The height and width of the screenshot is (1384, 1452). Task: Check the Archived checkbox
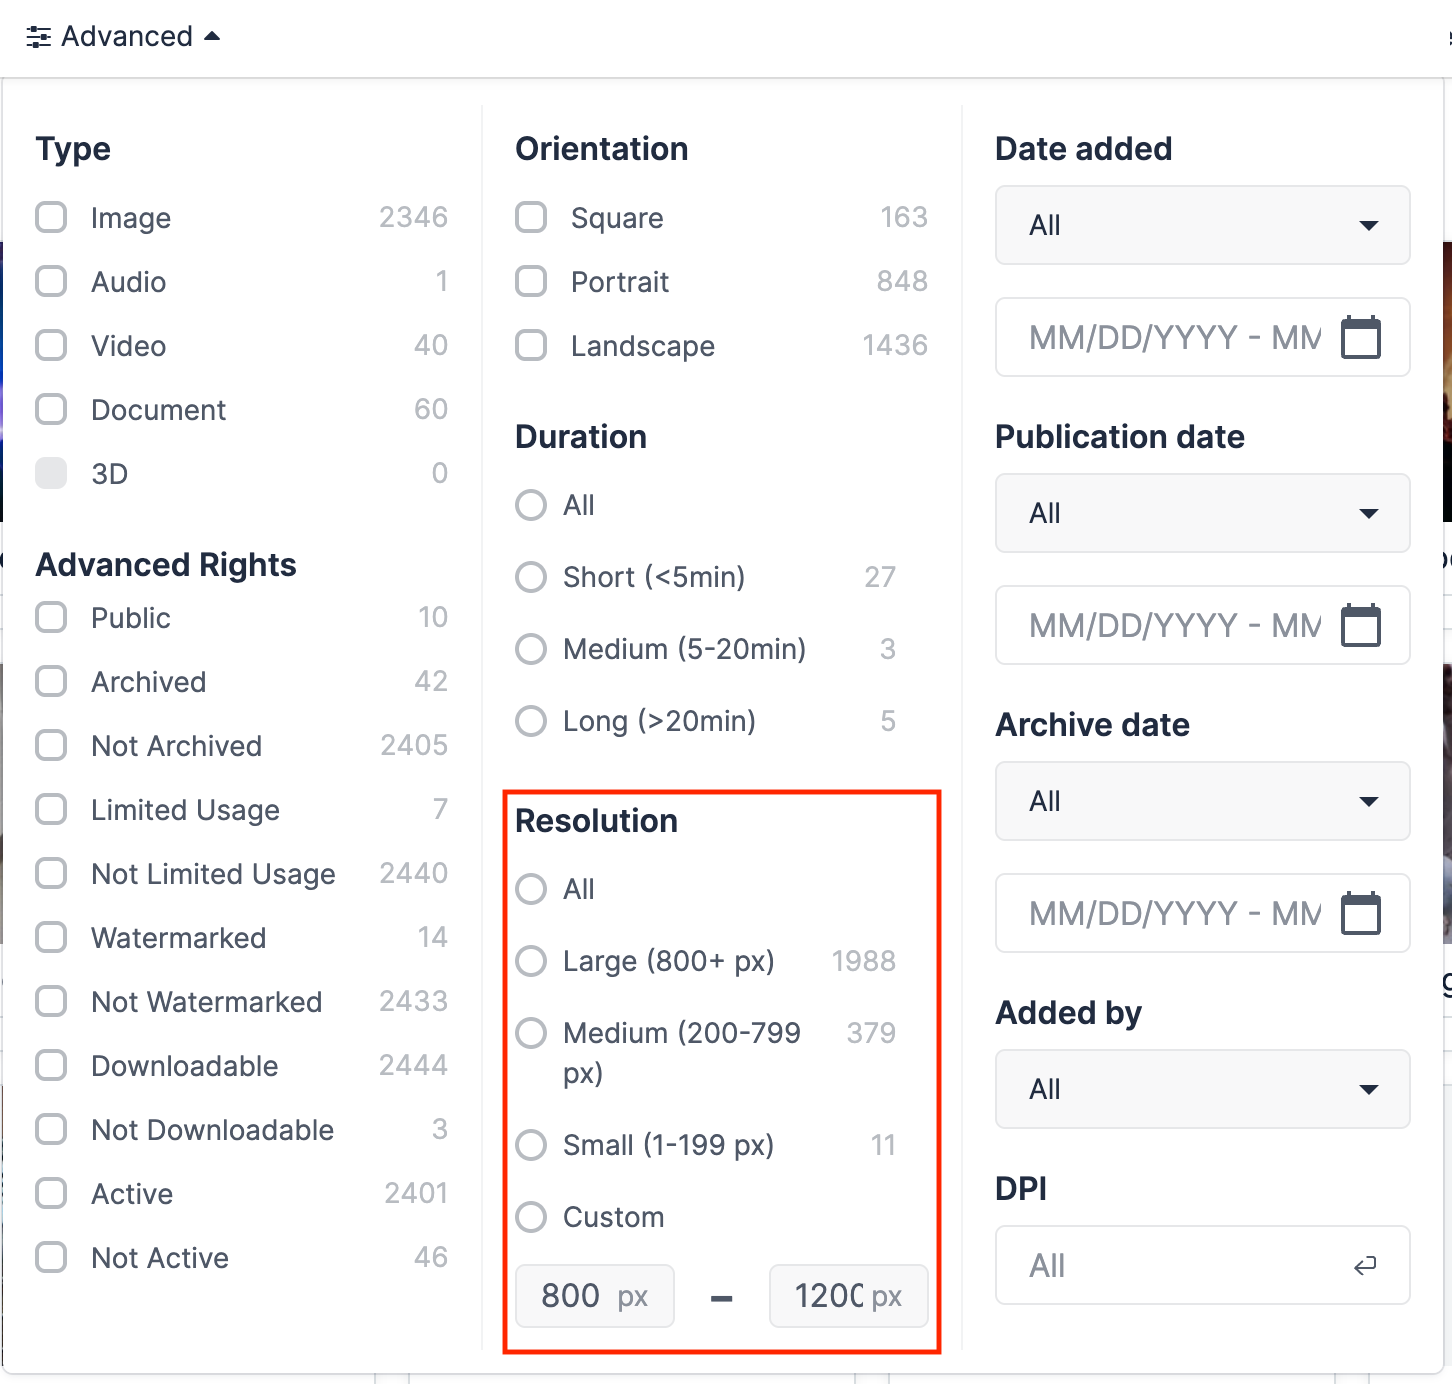51,681
